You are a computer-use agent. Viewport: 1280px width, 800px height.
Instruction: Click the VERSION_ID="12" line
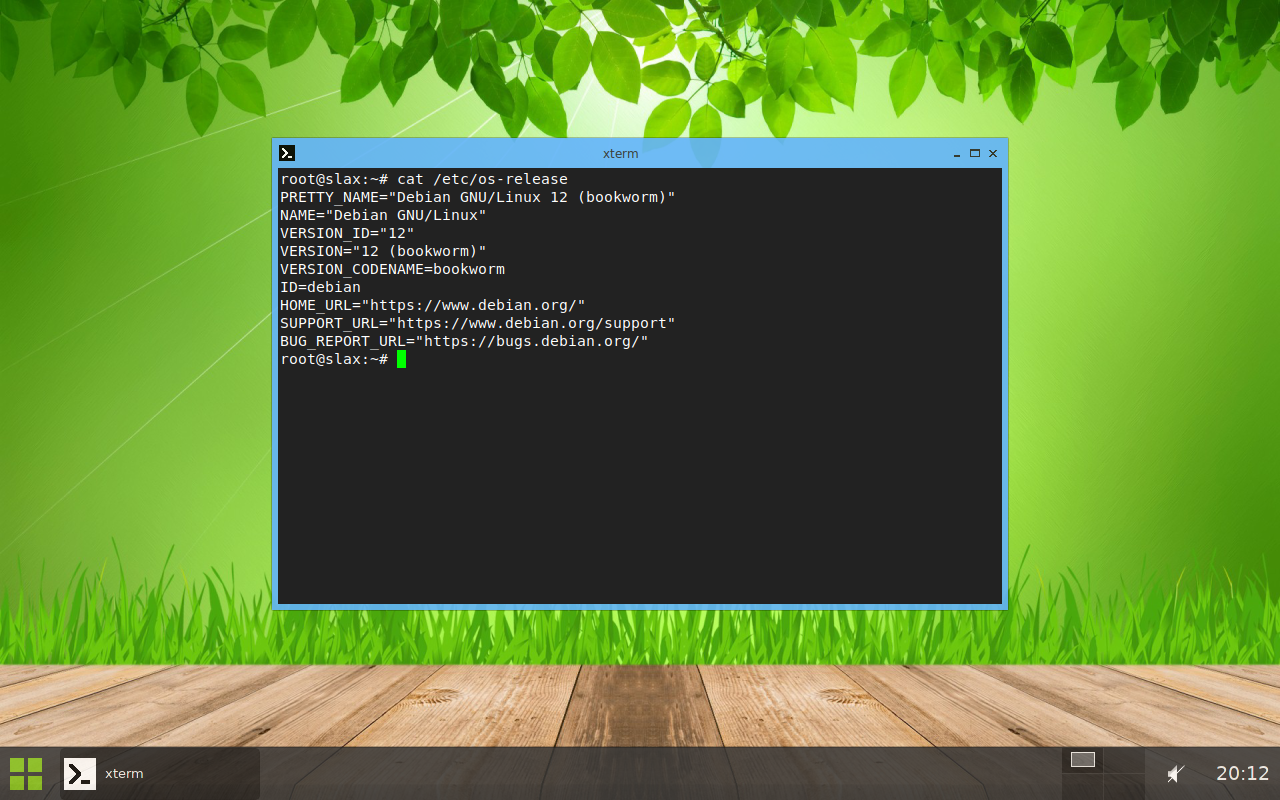(x=347, y=233)
